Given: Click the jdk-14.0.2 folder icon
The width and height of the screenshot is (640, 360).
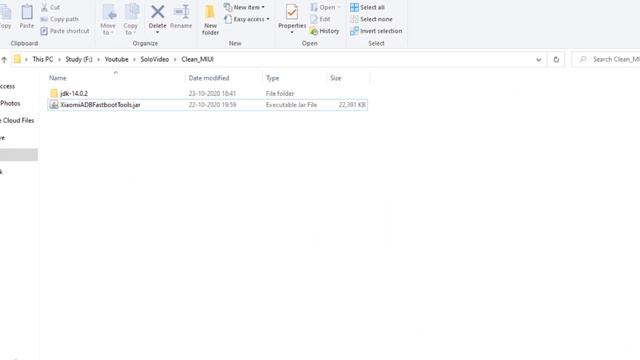Looking at the screenshot, I should [x=54, y=93].
